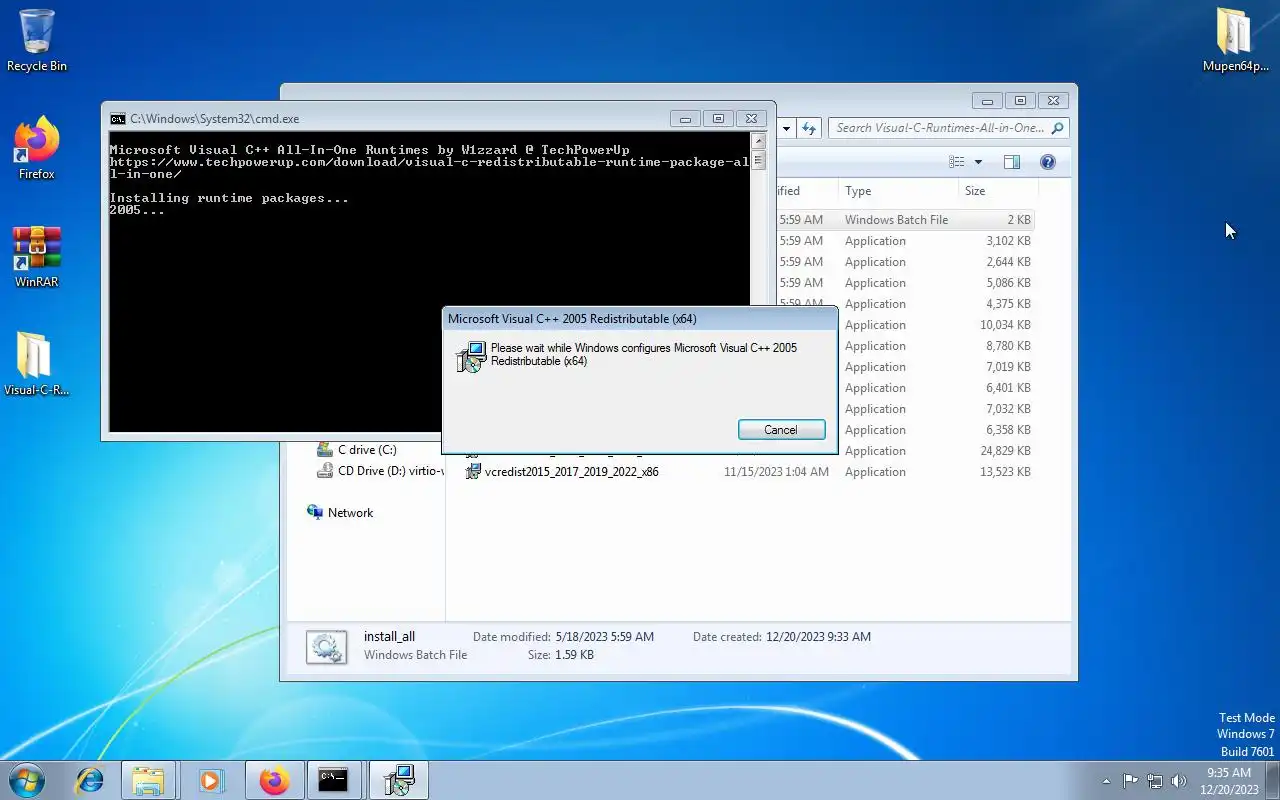This screenshot has width=1280, height=800.
Task: Show hidden tray icons arrow
Action: (x=1106, y=781)
